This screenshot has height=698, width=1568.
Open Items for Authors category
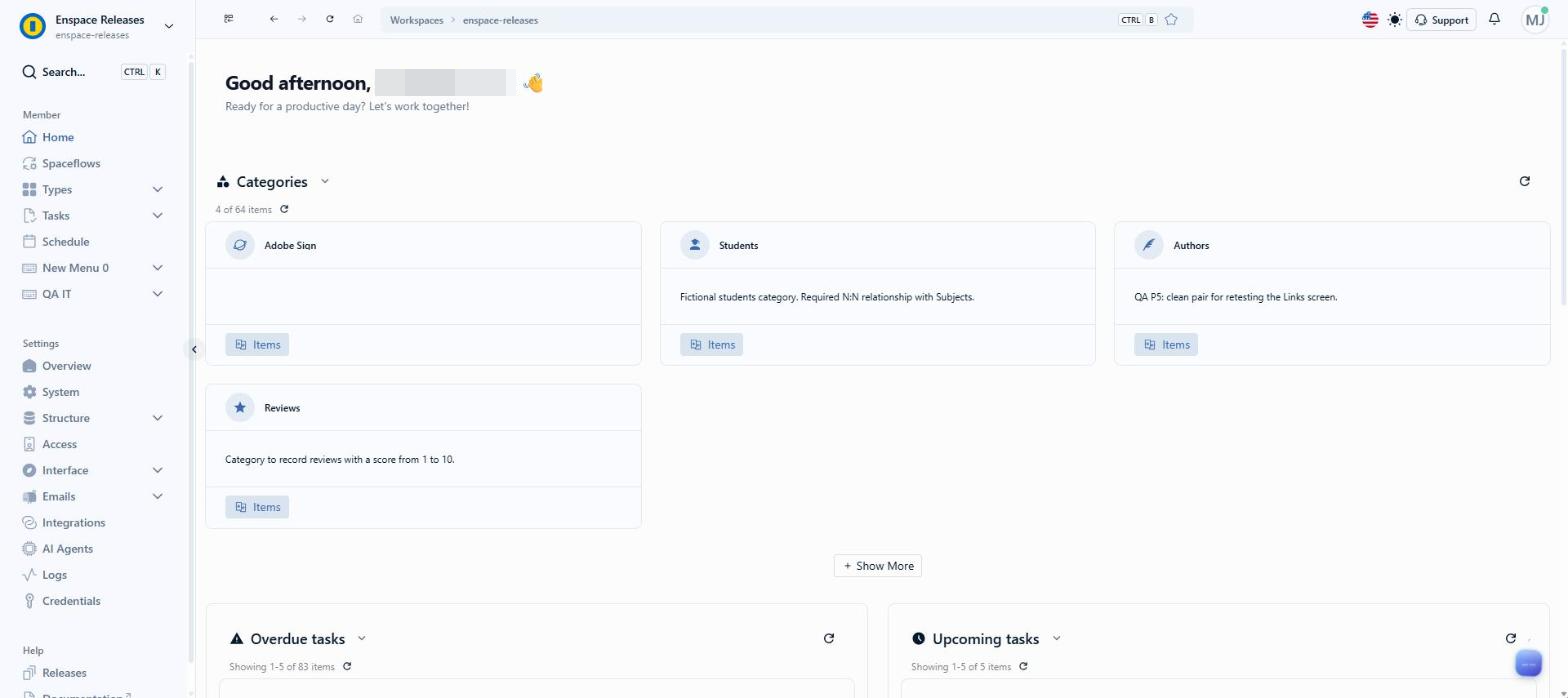(x=1166, y=344)
